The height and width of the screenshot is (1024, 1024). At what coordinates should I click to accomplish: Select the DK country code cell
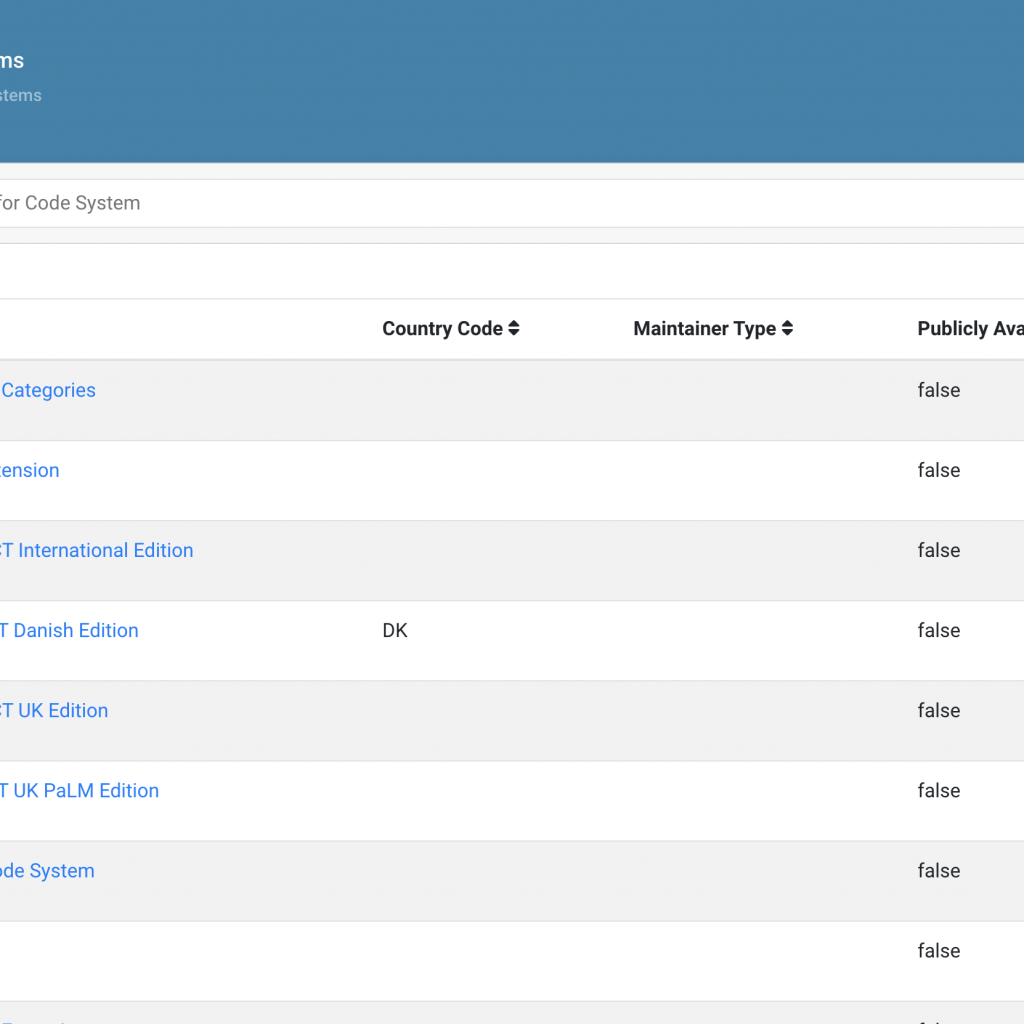coord(395,631)
